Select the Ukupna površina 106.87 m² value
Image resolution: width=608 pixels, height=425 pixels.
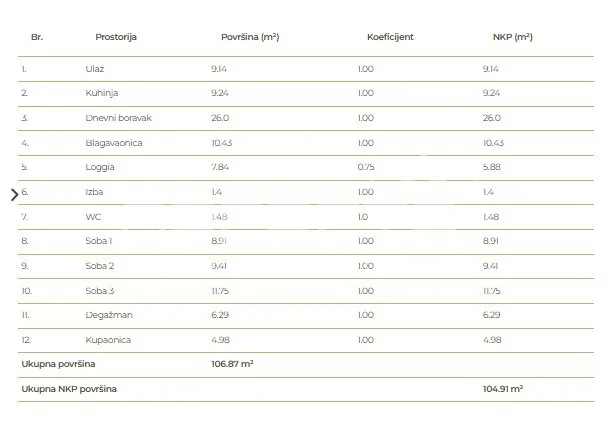[232, 364]
